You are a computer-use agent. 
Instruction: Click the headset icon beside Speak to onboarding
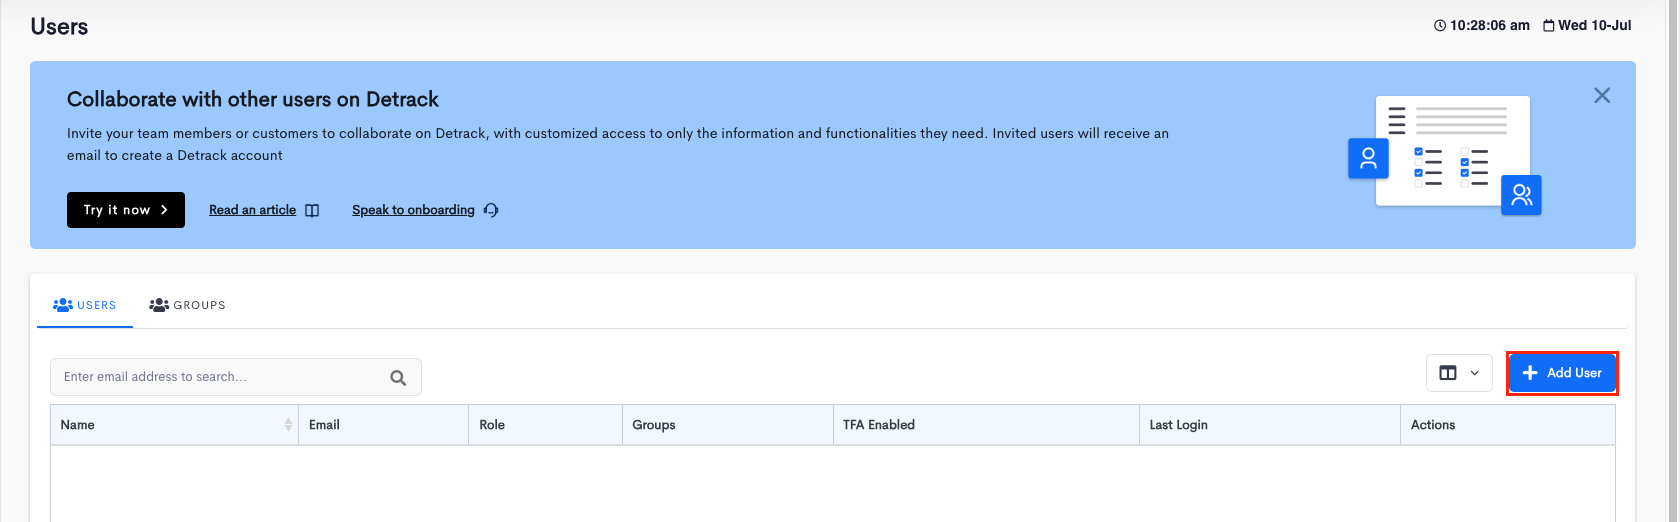(491, 210)
